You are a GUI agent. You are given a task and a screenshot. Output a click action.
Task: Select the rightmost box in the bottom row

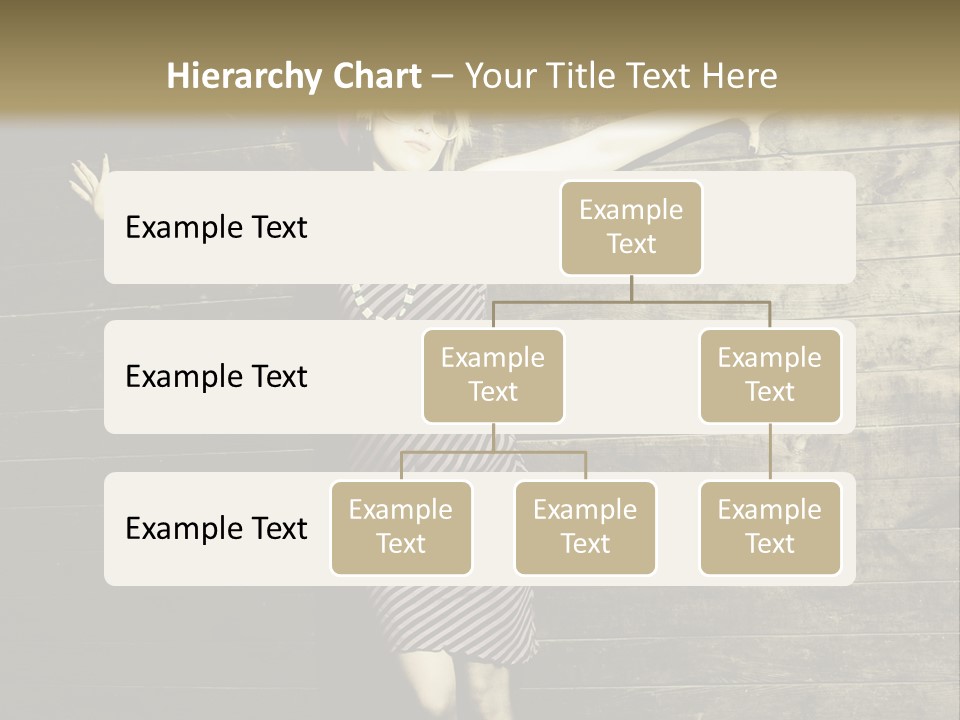(770, 527)
